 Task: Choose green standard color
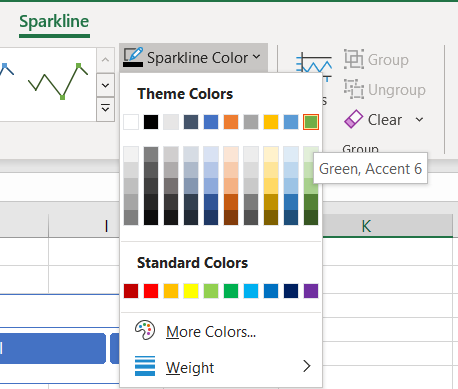click(x=231, y=291)
